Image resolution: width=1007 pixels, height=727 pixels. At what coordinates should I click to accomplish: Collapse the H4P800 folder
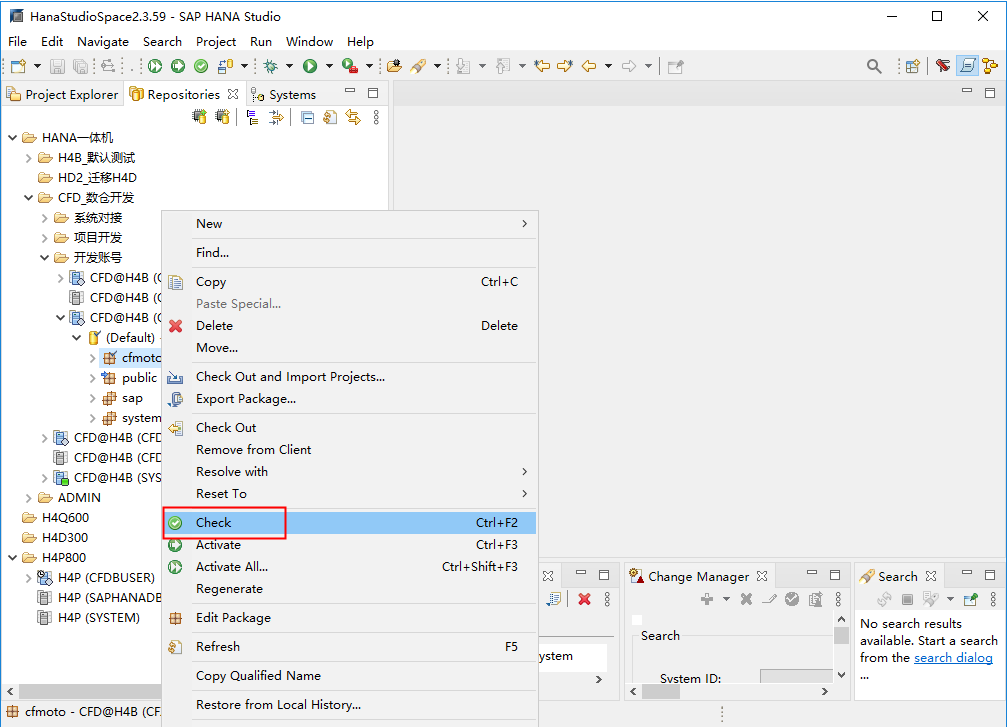coord(12,557)
